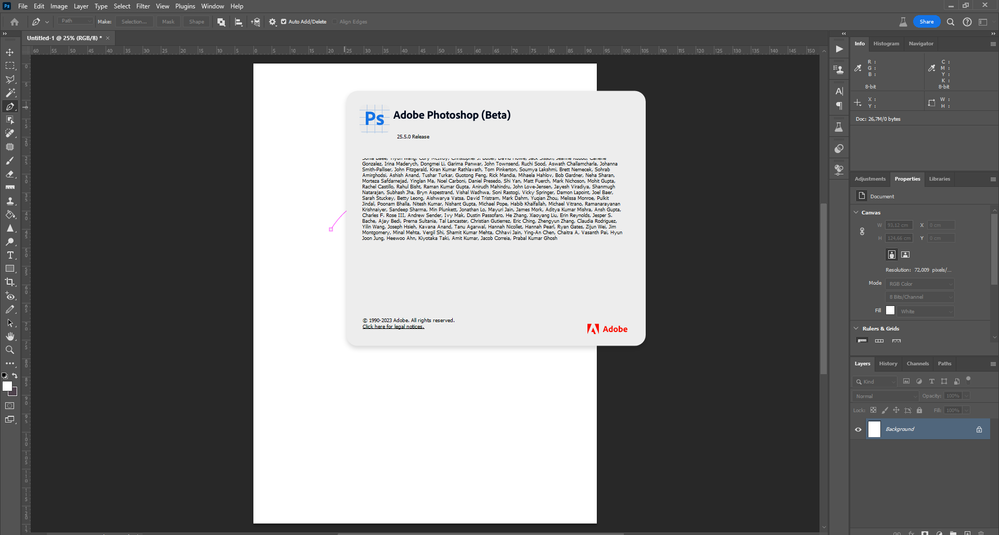Switch to the Histogram tab
The width and height of the screenshot is (999, 535).
point(886,43)
